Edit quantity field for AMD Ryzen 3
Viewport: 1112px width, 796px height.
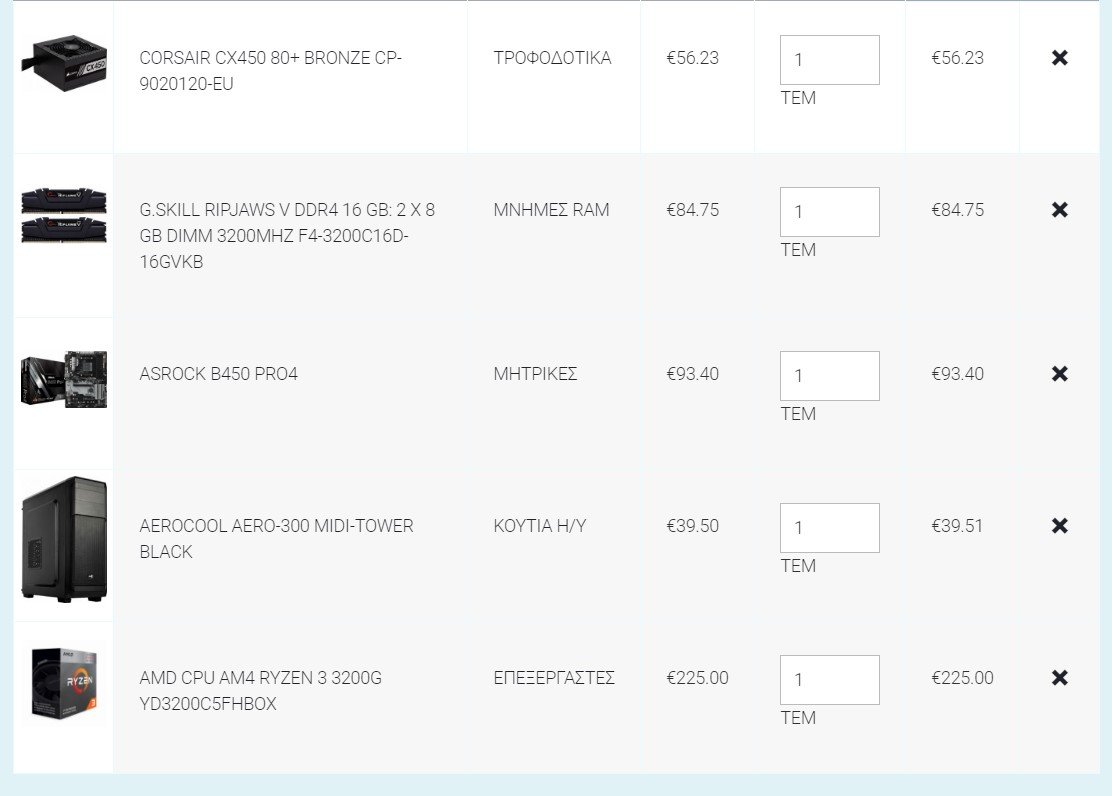click(830, 680)
